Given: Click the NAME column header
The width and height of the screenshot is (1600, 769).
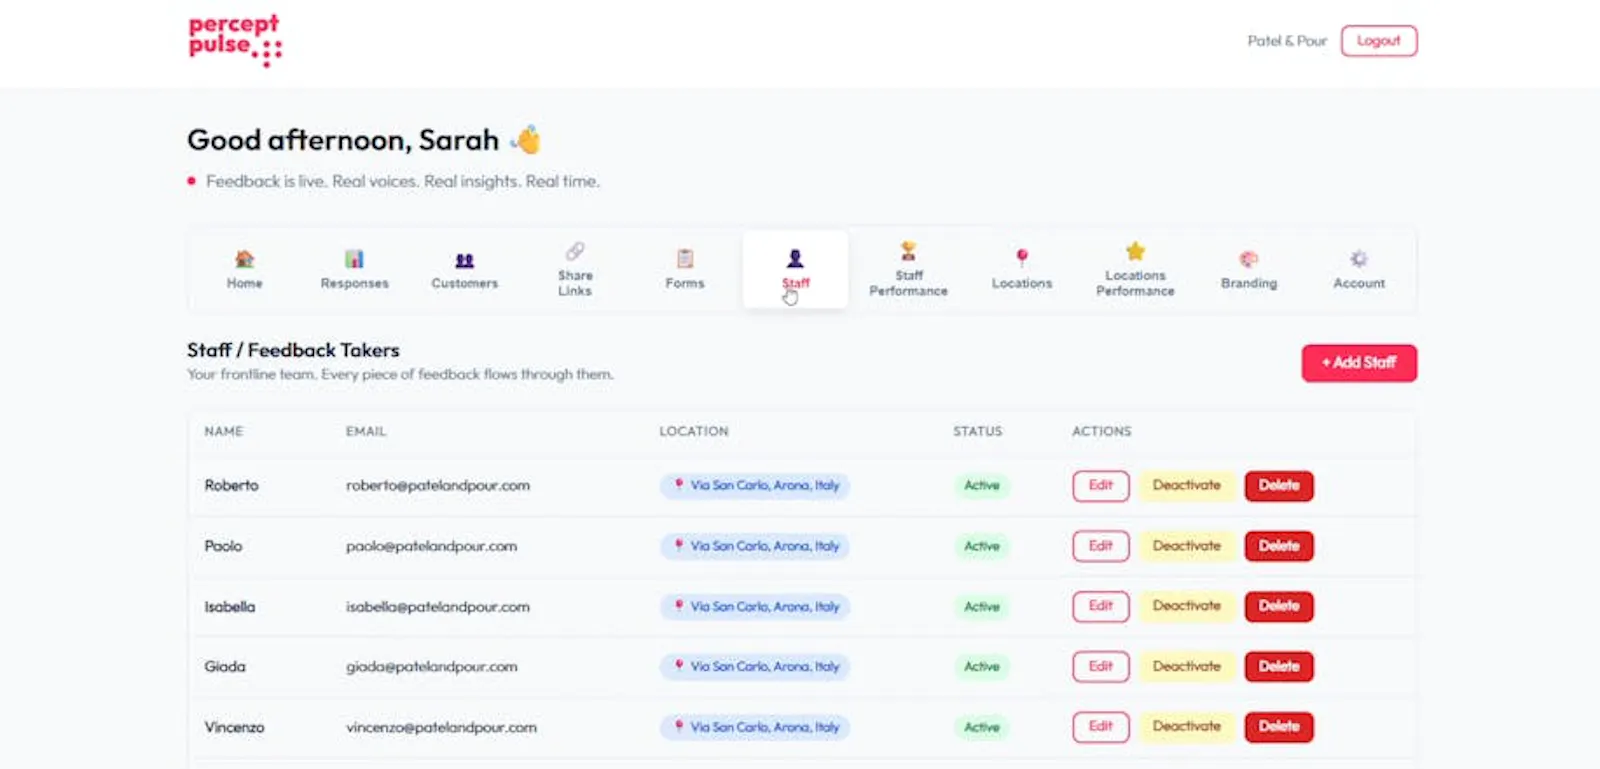Looking at the screenshot, I should click(x=224, y=431).
